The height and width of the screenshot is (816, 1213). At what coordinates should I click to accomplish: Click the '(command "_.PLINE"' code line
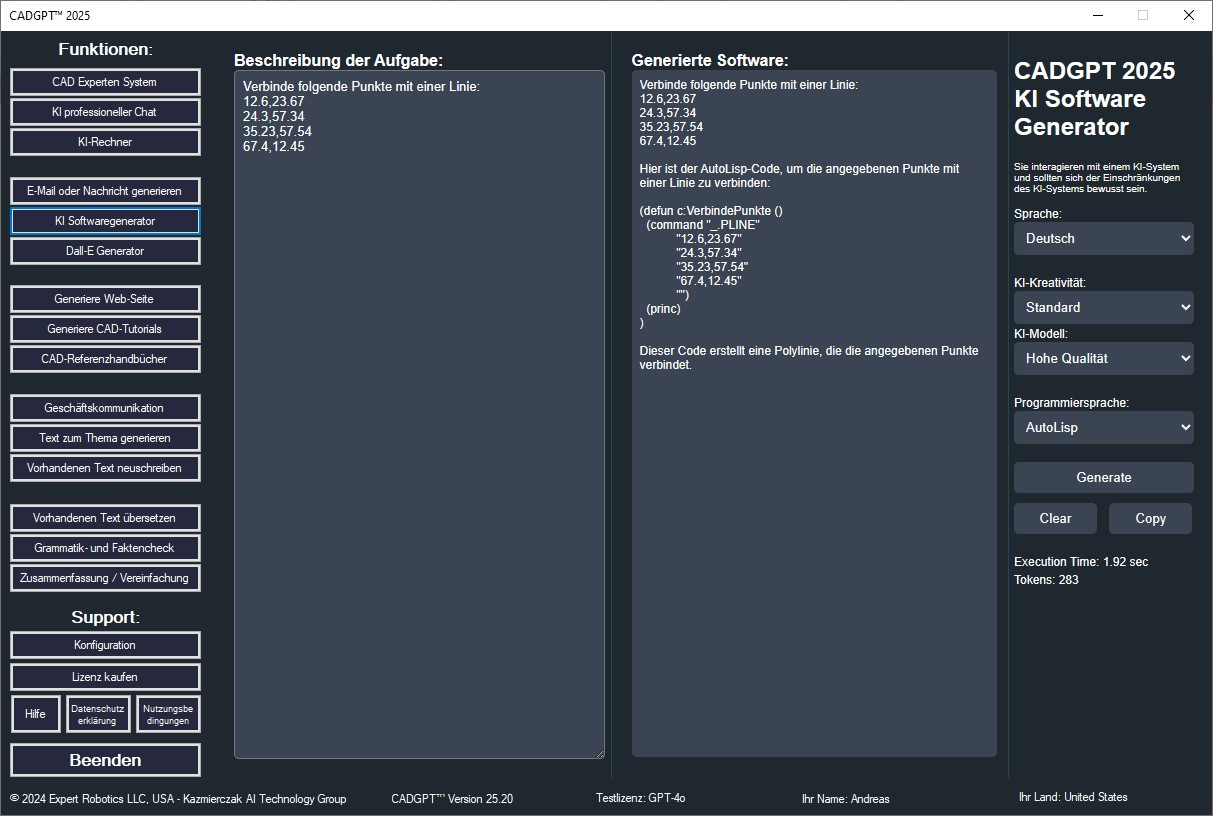702,225
